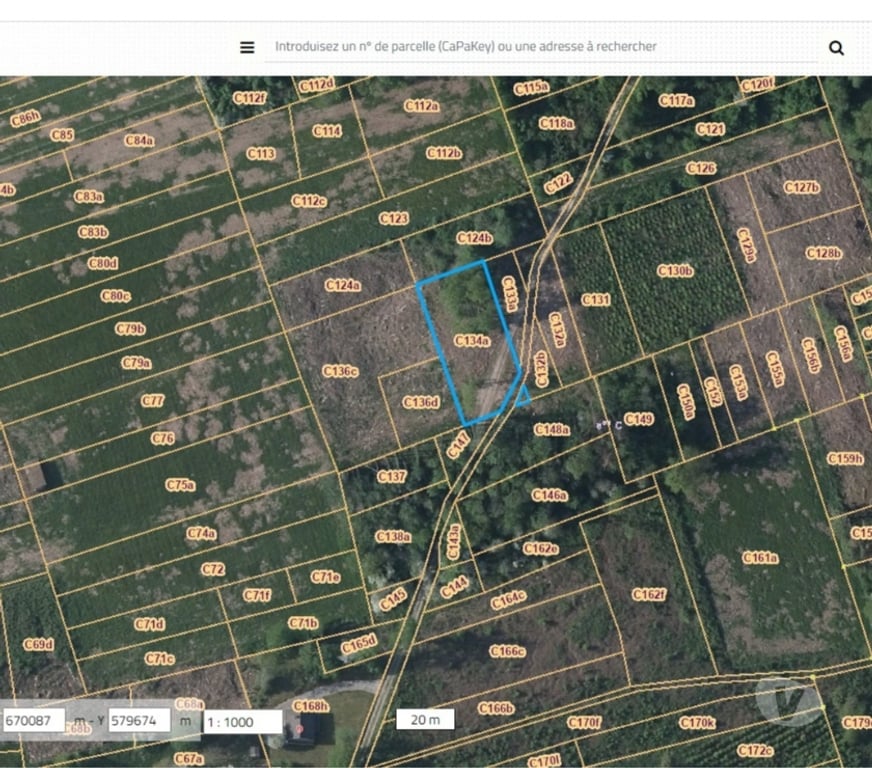The height and width of the screenshot is (768, 872).
Task: Select parcel label C130b
Action: [x=675, y=271]
